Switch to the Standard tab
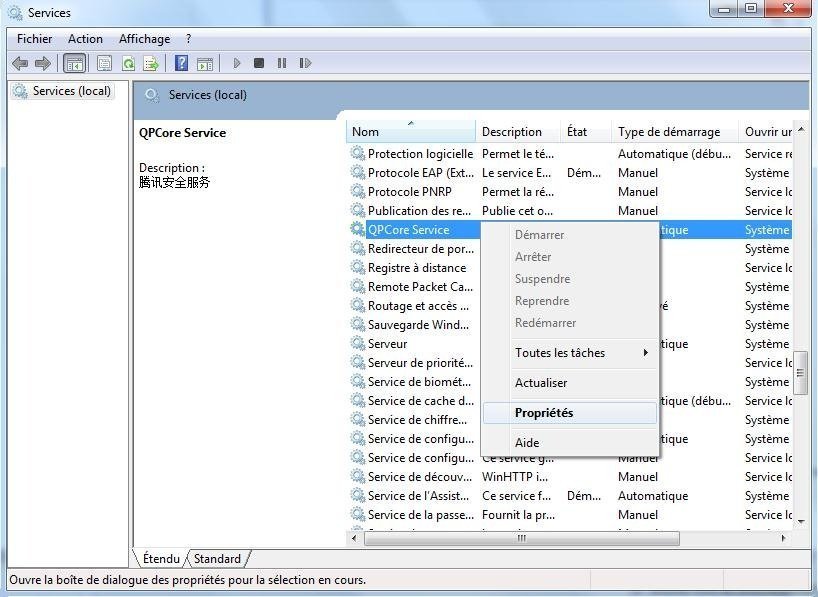Screen dimensions: 818x597 click(x=217, y=559)
